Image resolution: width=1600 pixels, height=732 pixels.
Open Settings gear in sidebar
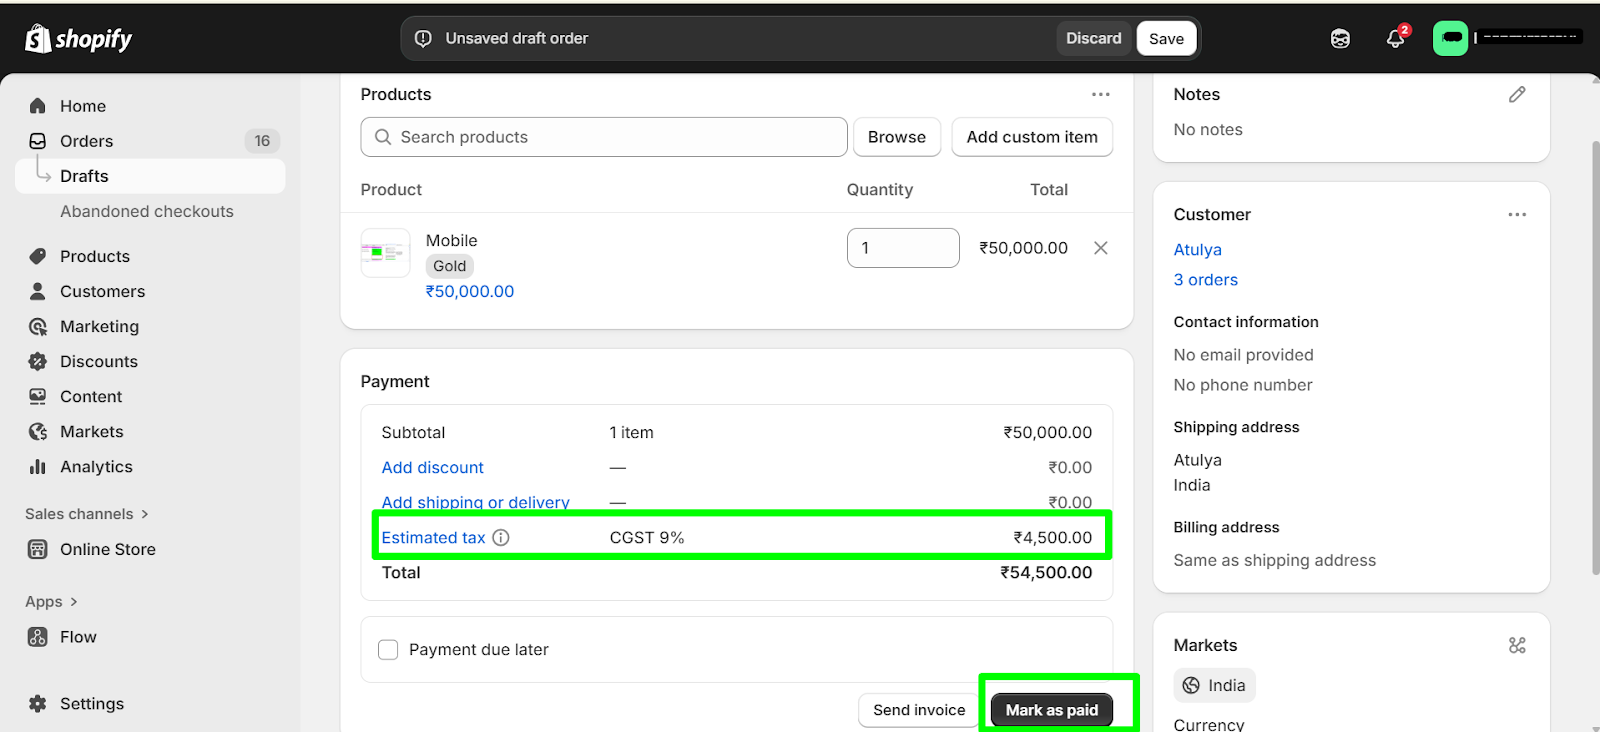[x=38, y=704]
